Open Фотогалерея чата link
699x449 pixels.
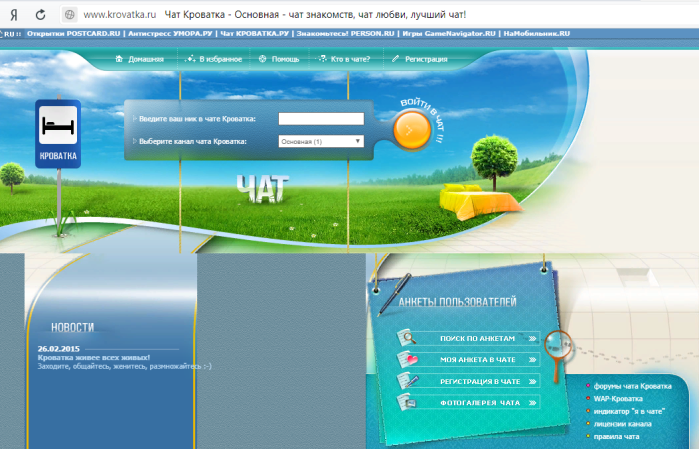coord(480,403)
